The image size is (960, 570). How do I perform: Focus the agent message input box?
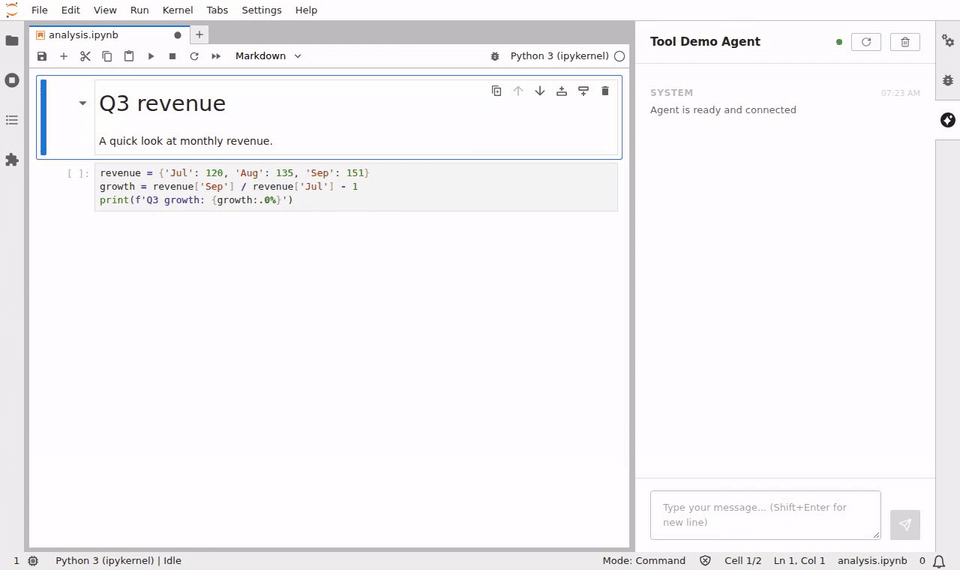(765, 515)
